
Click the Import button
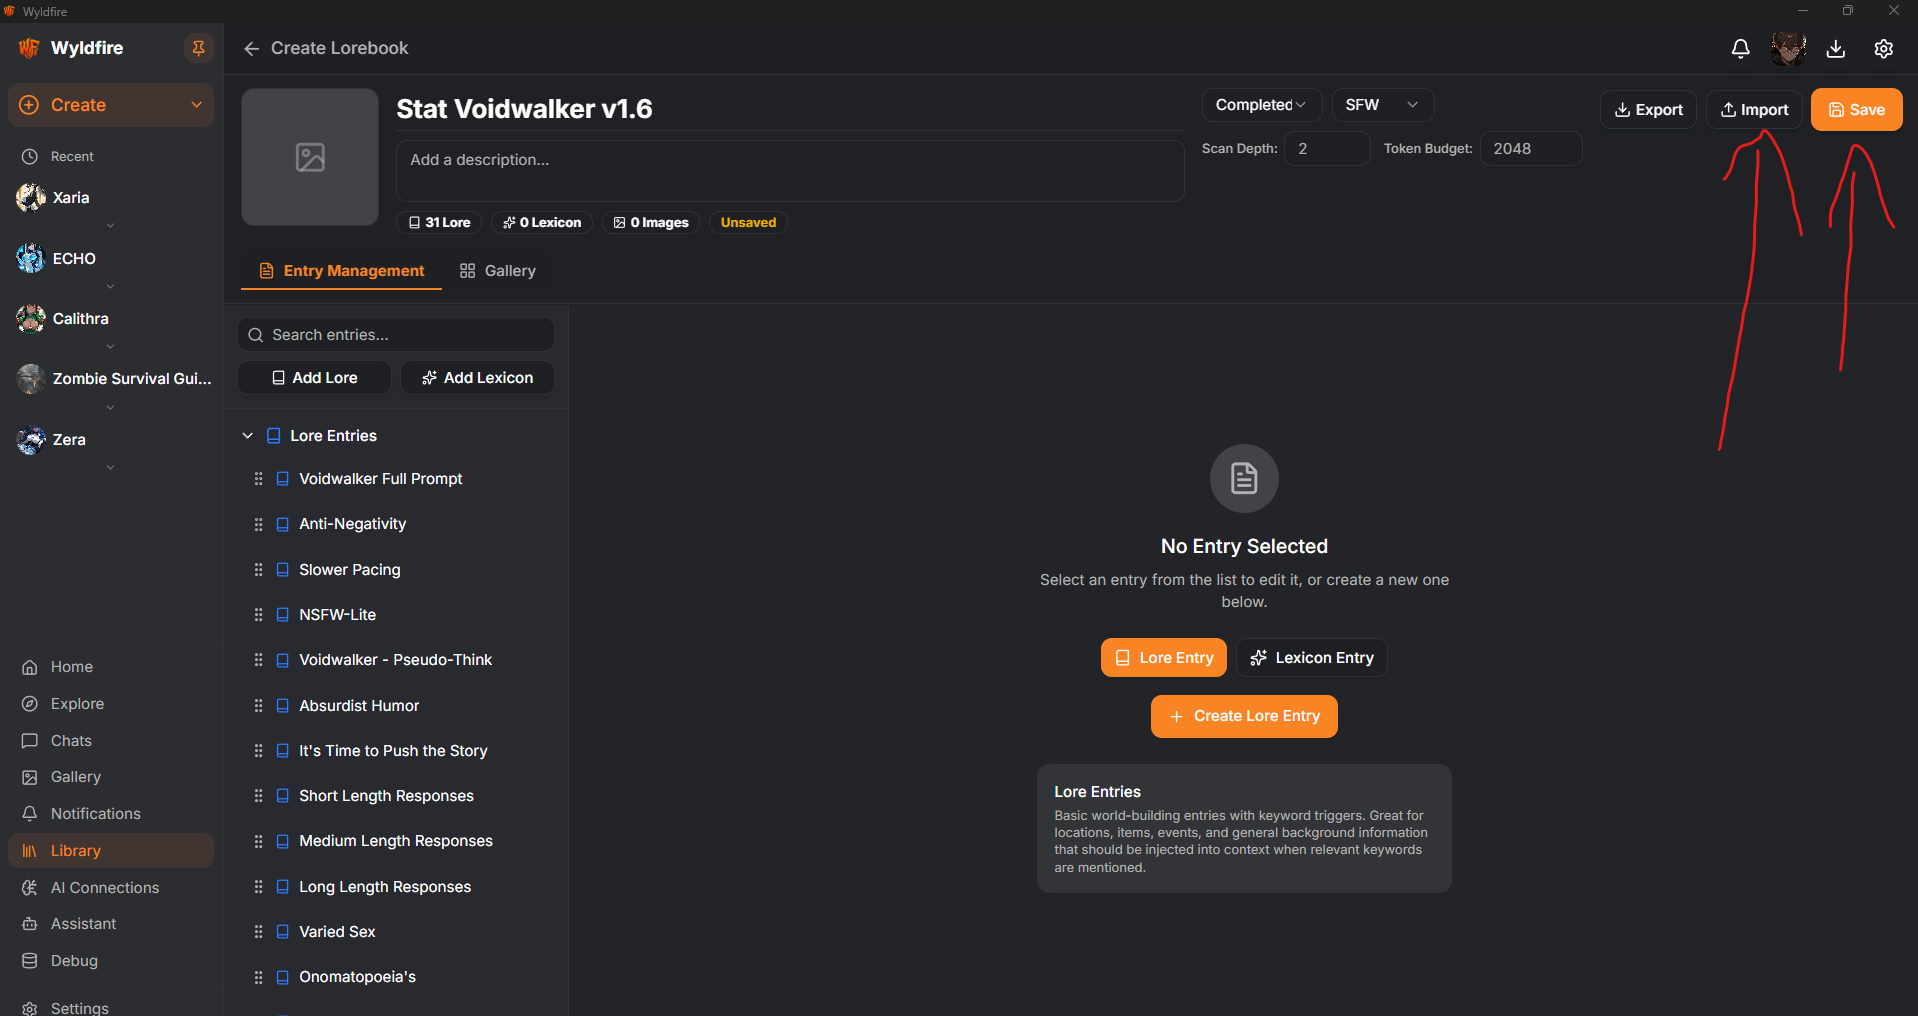pos(1754,110)
